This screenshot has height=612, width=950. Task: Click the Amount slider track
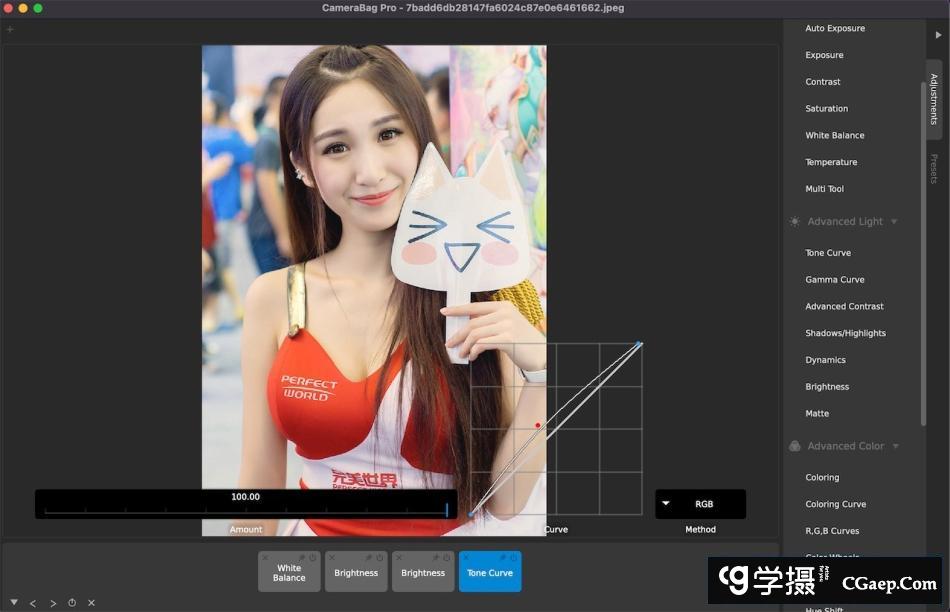pyautogui.click(x=245, y=510)
